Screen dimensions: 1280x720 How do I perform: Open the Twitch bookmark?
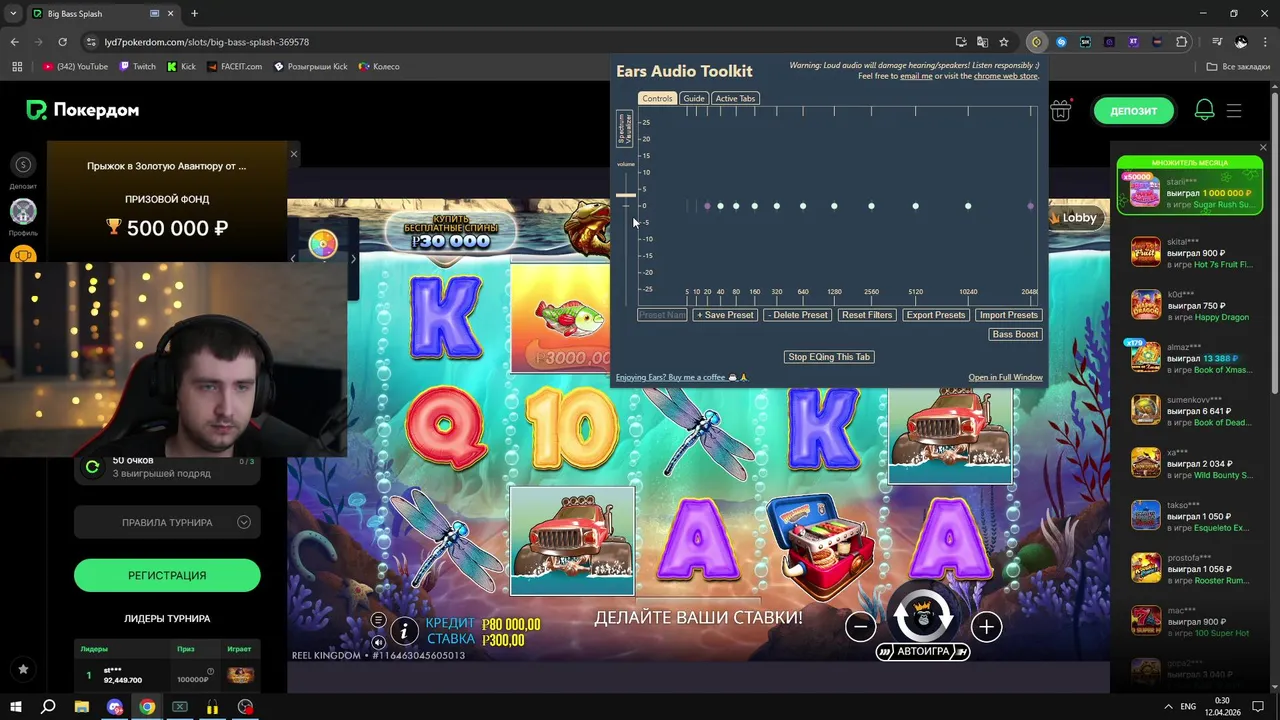pos(138,67)
